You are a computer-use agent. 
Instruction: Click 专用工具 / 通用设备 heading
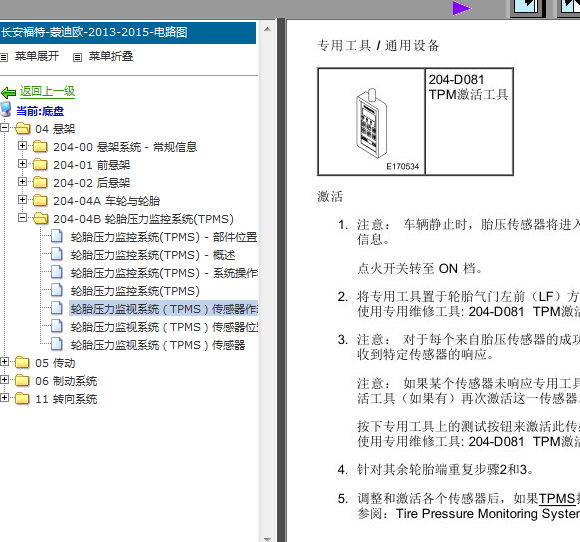point(378,46)
